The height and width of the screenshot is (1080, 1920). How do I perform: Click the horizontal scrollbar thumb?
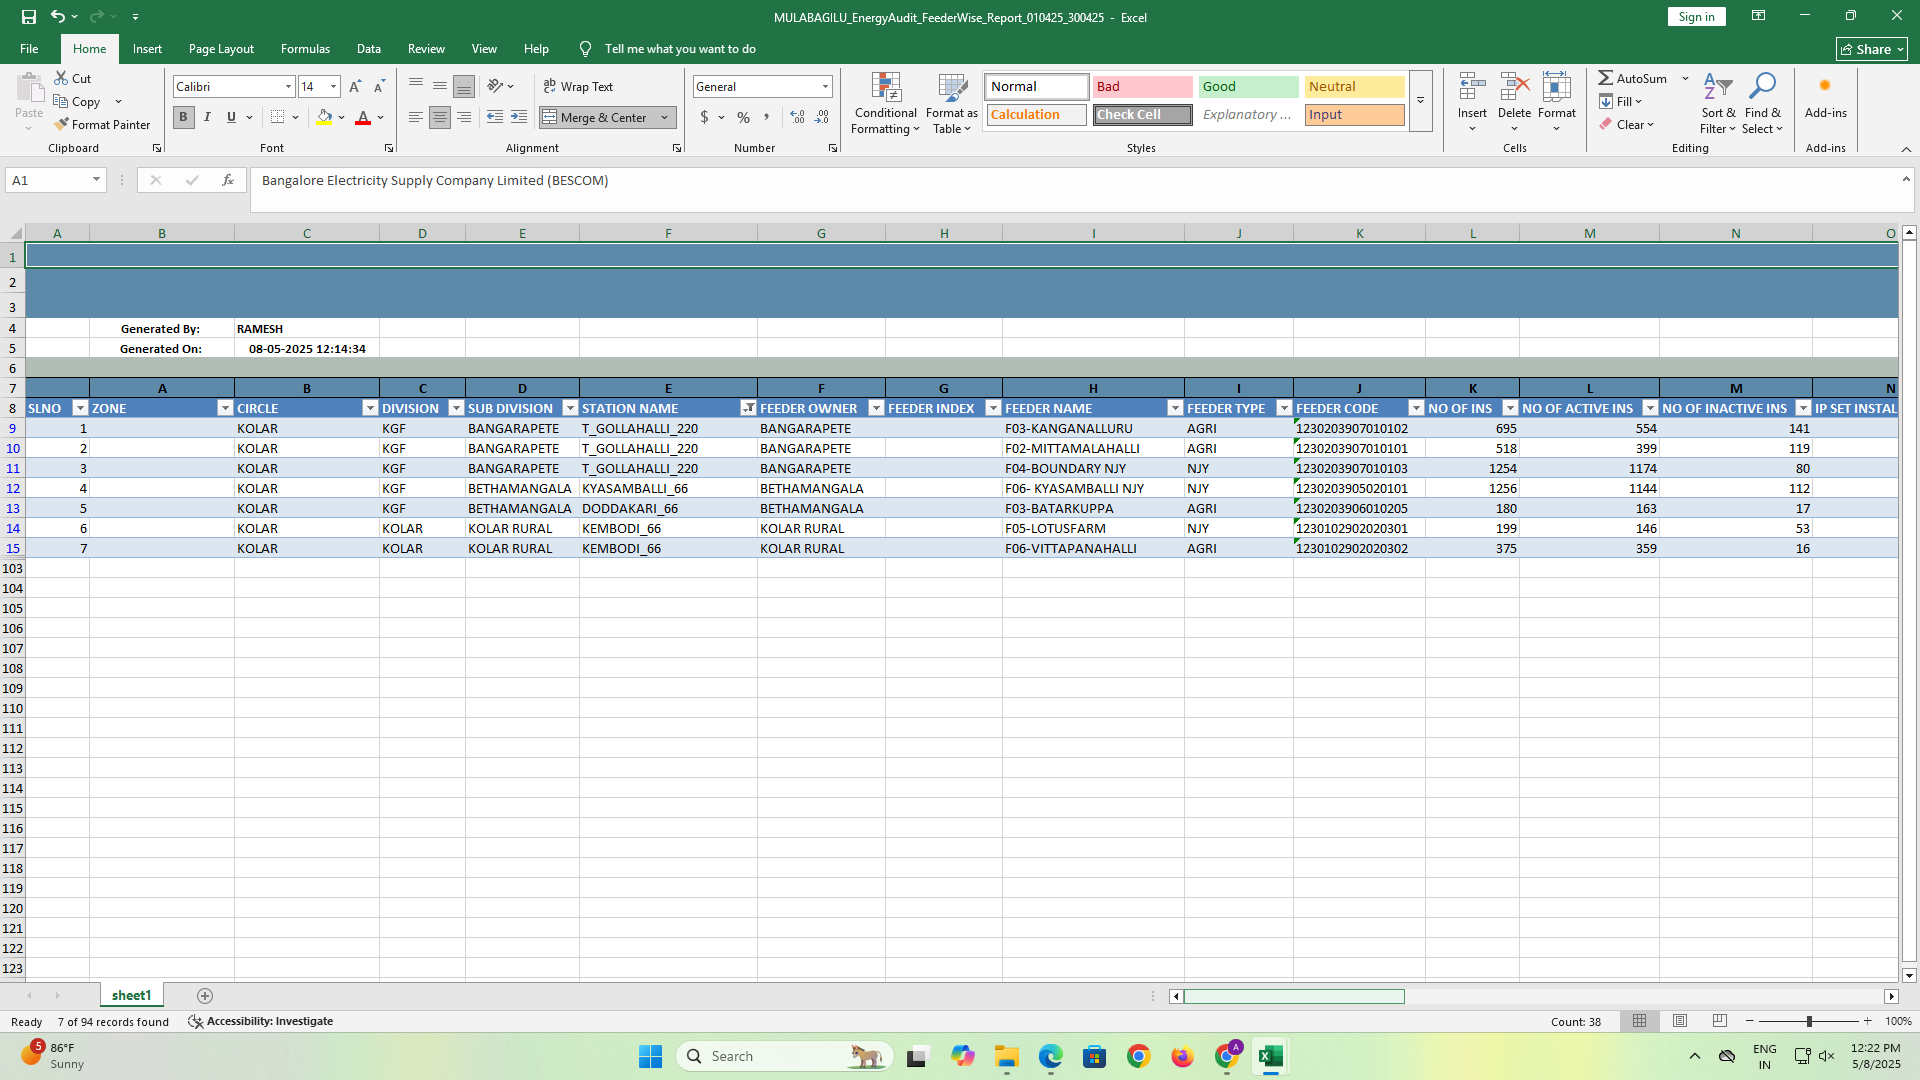[x=1294, y=996]
